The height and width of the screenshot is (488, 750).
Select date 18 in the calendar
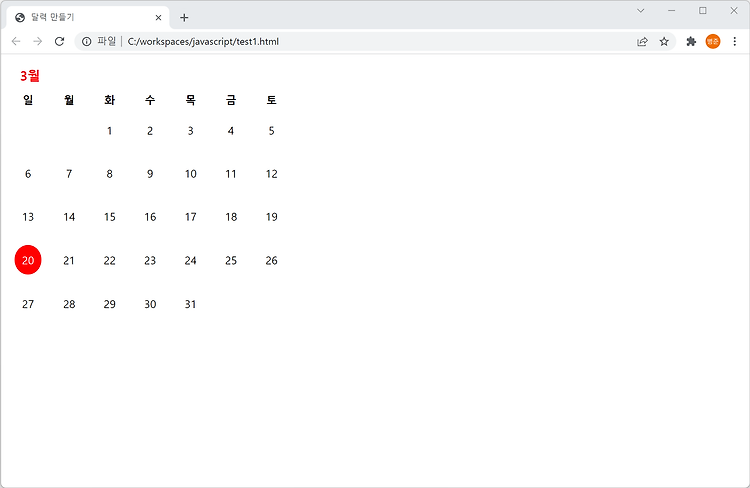231,217
